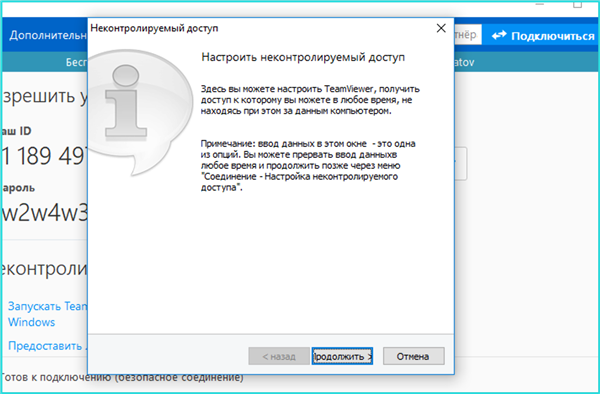Click the Продолжить button in the dialog

pyautogui.click(x=342, y=356)
